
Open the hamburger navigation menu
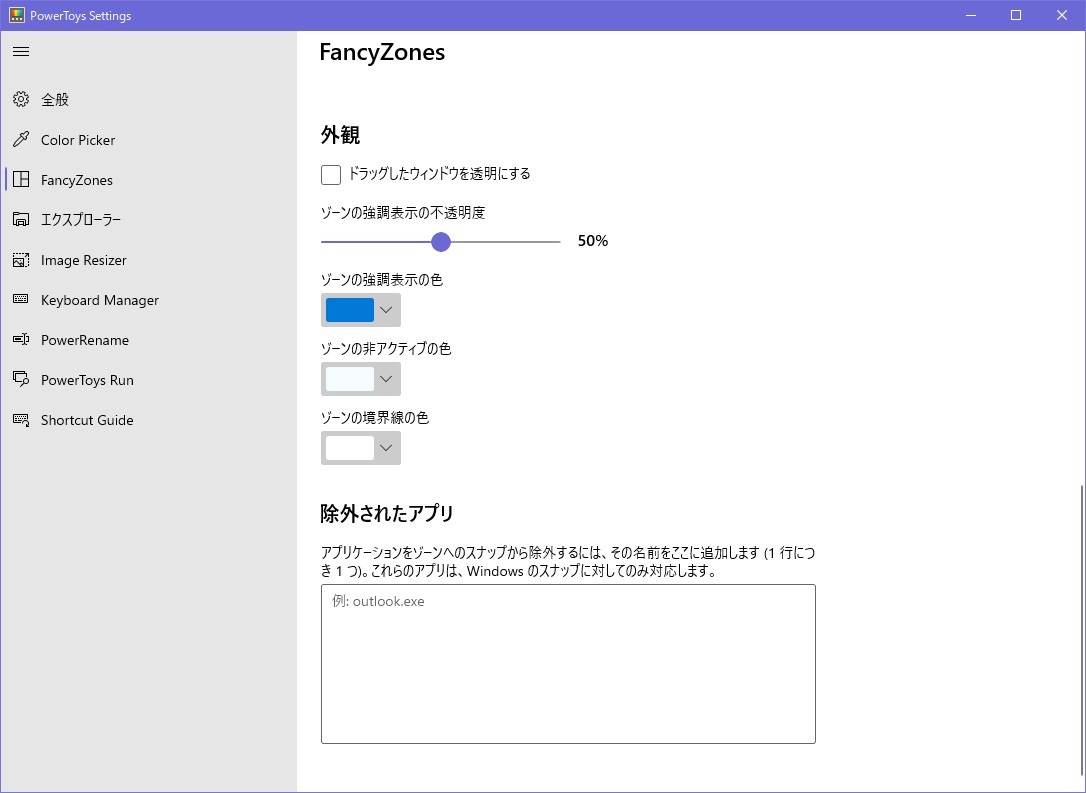pos(21,52)
